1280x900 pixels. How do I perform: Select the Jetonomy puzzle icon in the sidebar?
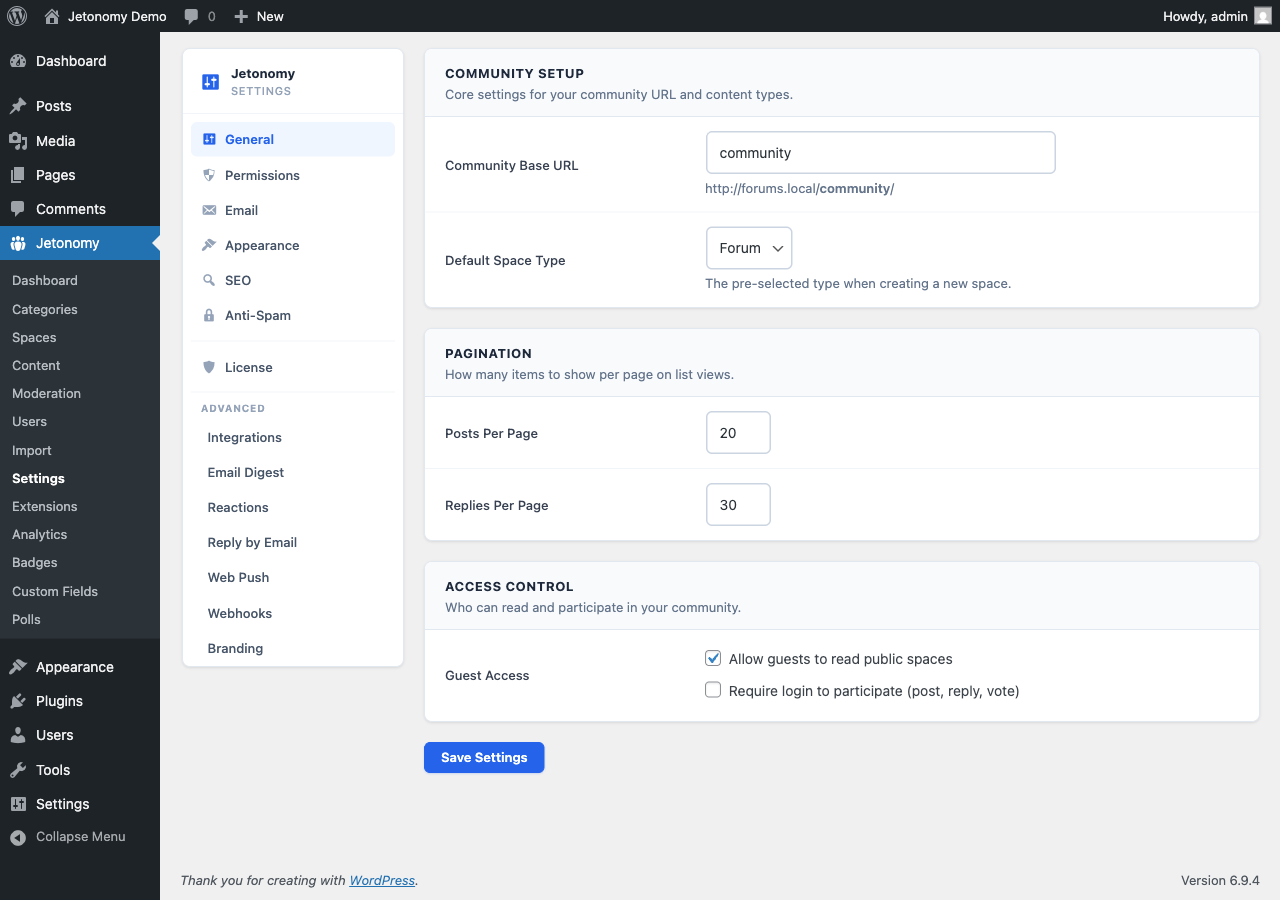[x=17, y=242]
